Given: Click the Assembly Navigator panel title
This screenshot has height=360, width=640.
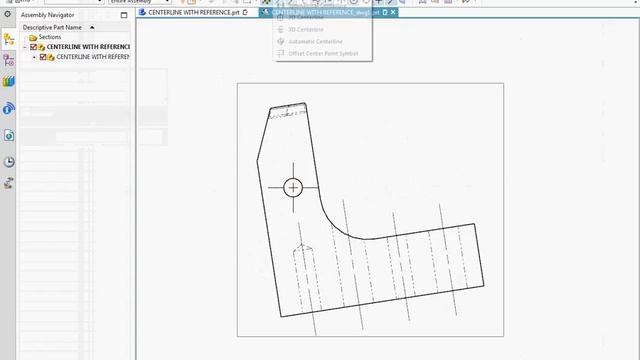Looking at the screenshot, I should [x=48, y=15].
